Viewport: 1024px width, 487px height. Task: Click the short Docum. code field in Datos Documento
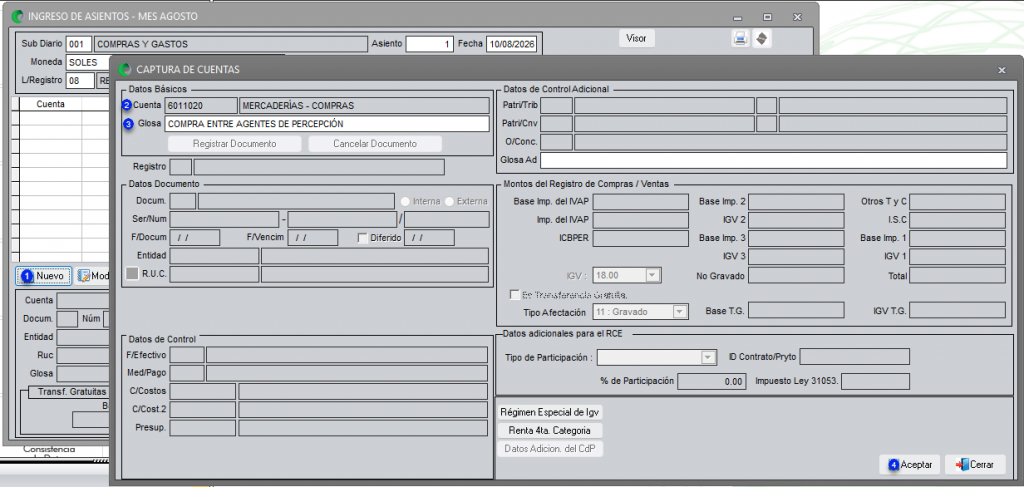tap(183, 201)
